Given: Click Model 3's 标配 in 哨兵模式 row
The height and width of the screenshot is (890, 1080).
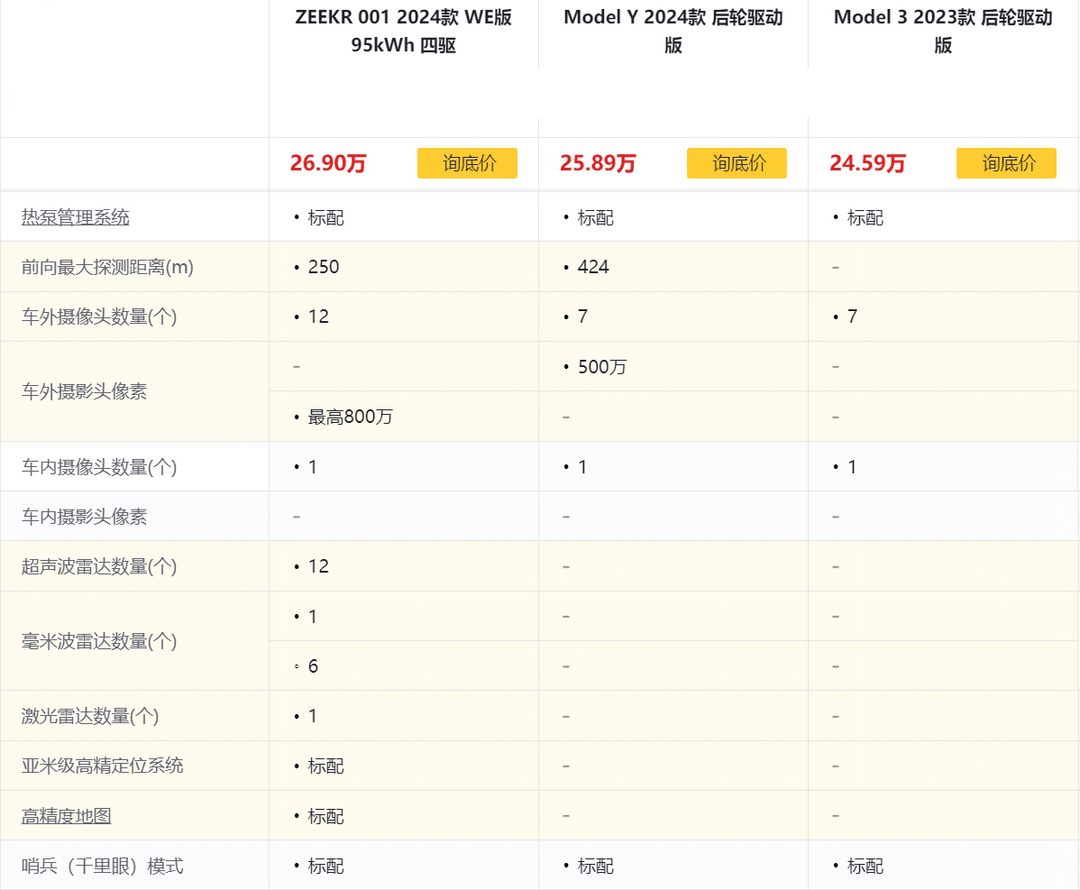Looking at the screenshot, I should [x=865, y=866].
